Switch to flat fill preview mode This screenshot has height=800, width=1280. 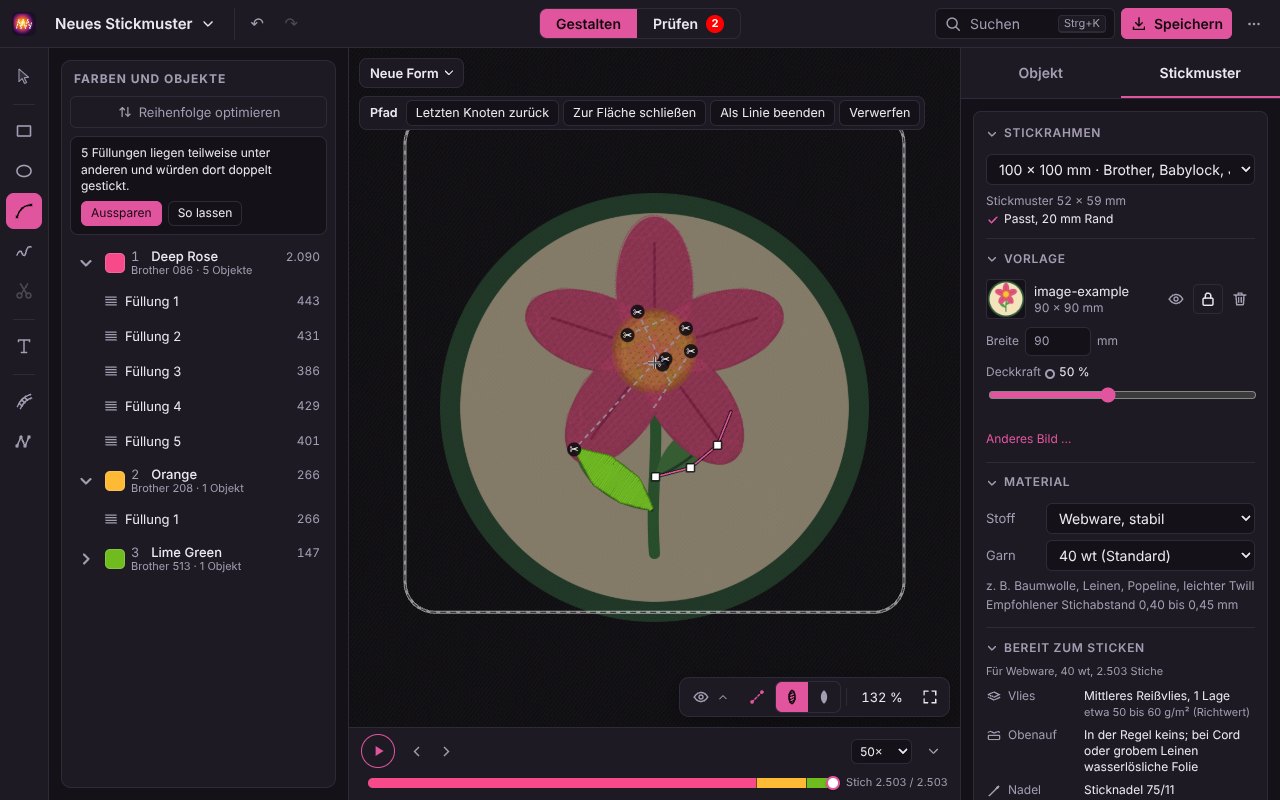point(824,697)
